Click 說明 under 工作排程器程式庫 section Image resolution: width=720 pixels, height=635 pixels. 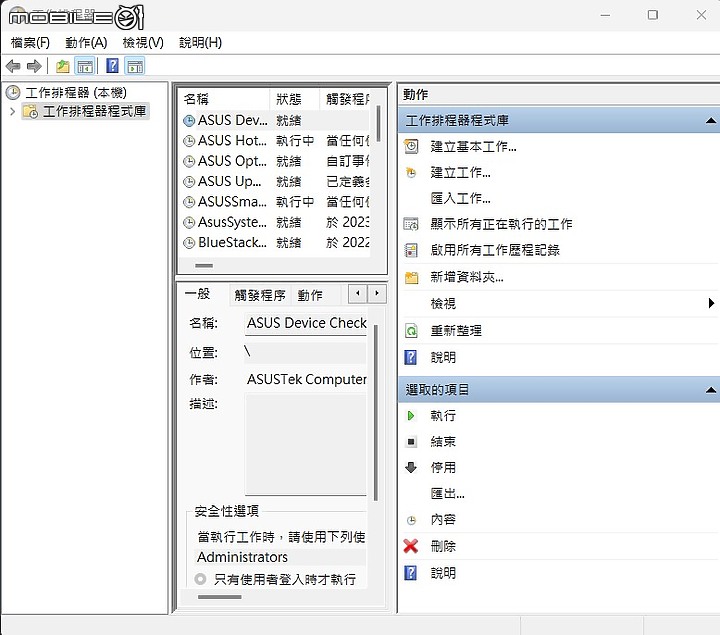(443, 357)
